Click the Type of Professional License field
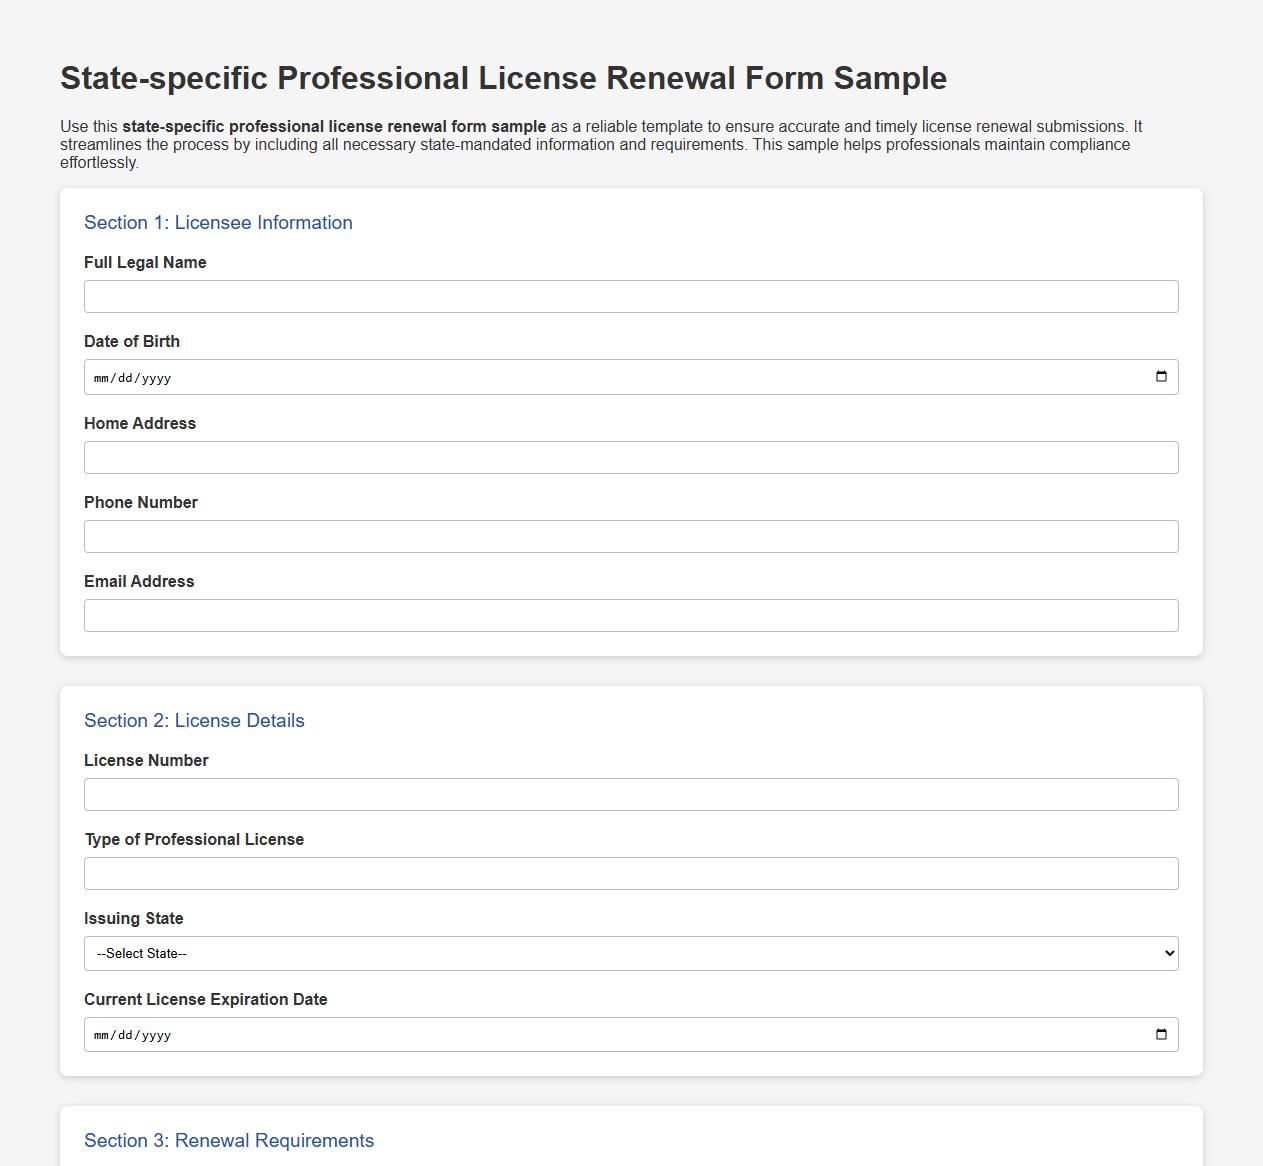1263x1166 pixels. click(630, 872)
